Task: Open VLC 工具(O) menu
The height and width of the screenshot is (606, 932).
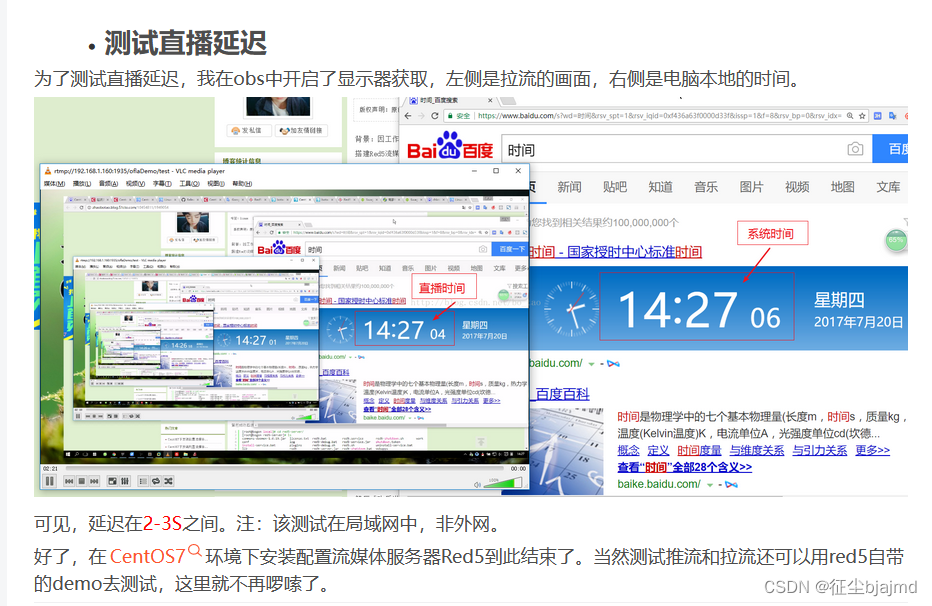Action: click(x=190, y=184)
